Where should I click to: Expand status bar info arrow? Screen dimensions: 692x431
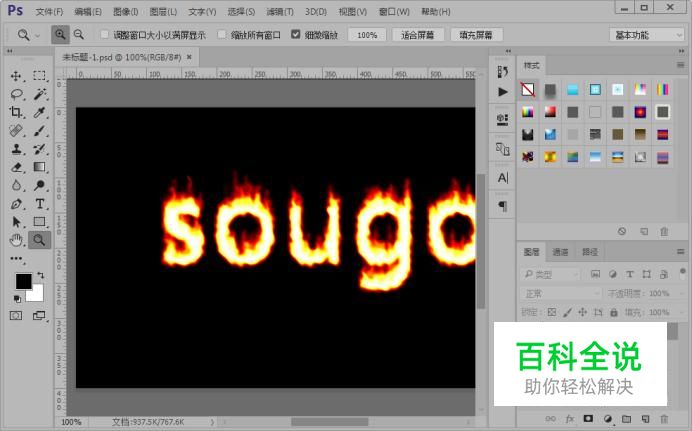212,422
